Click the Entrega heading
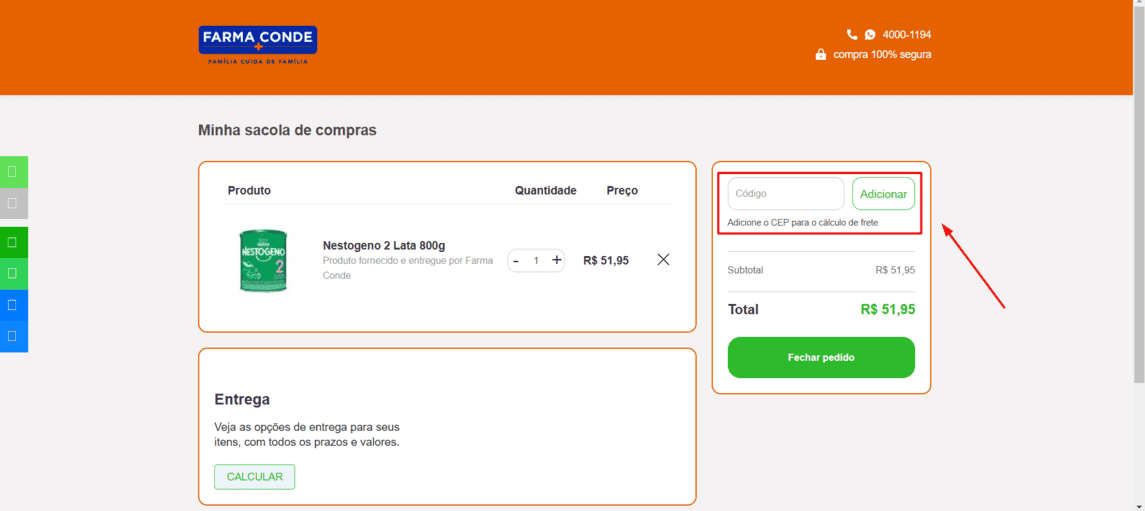Image resolution: width=1145 pixels, height=511 pixels. [242, 399]
